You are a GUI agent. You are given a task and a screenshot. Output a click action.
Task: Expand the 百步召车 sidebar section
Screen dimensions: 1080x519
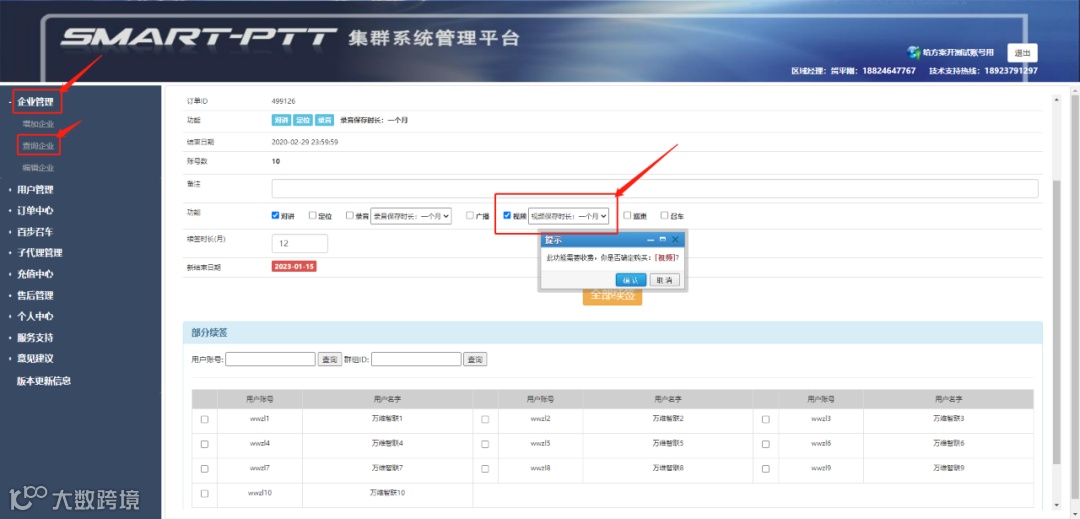pyautogui.click(x=35, y=232)
